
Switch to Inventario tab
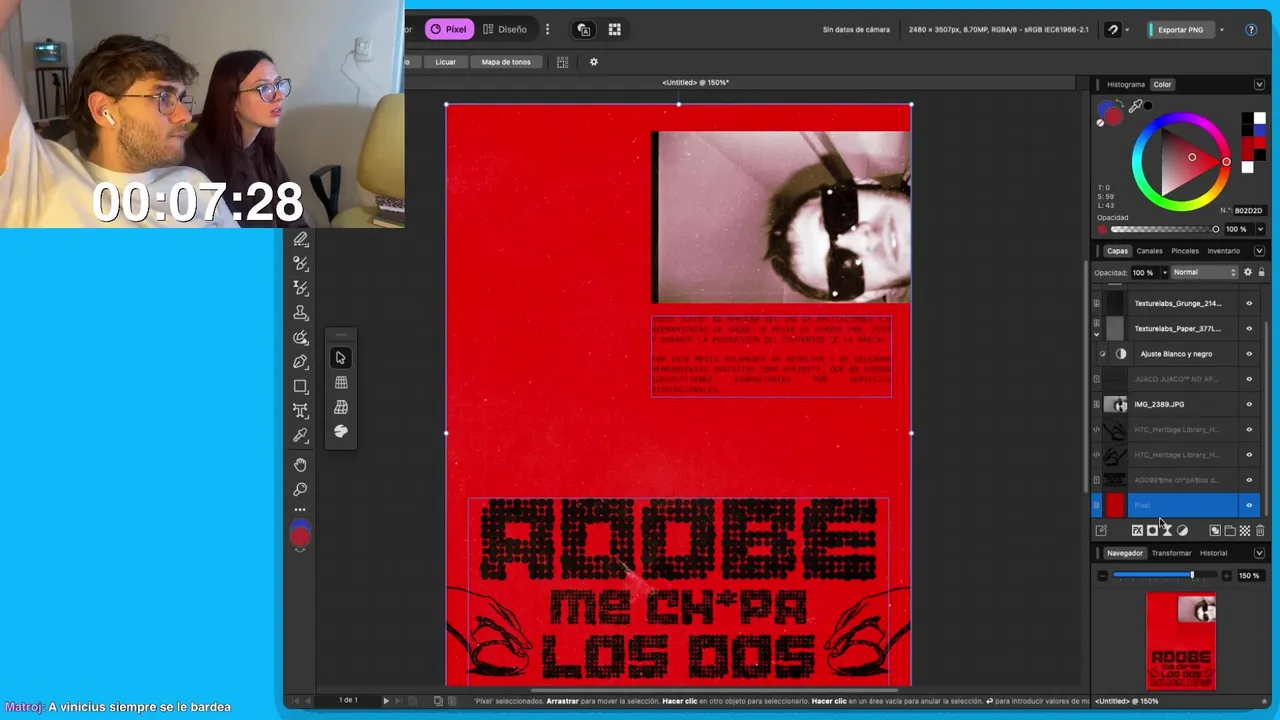(x=1224, y=251)
